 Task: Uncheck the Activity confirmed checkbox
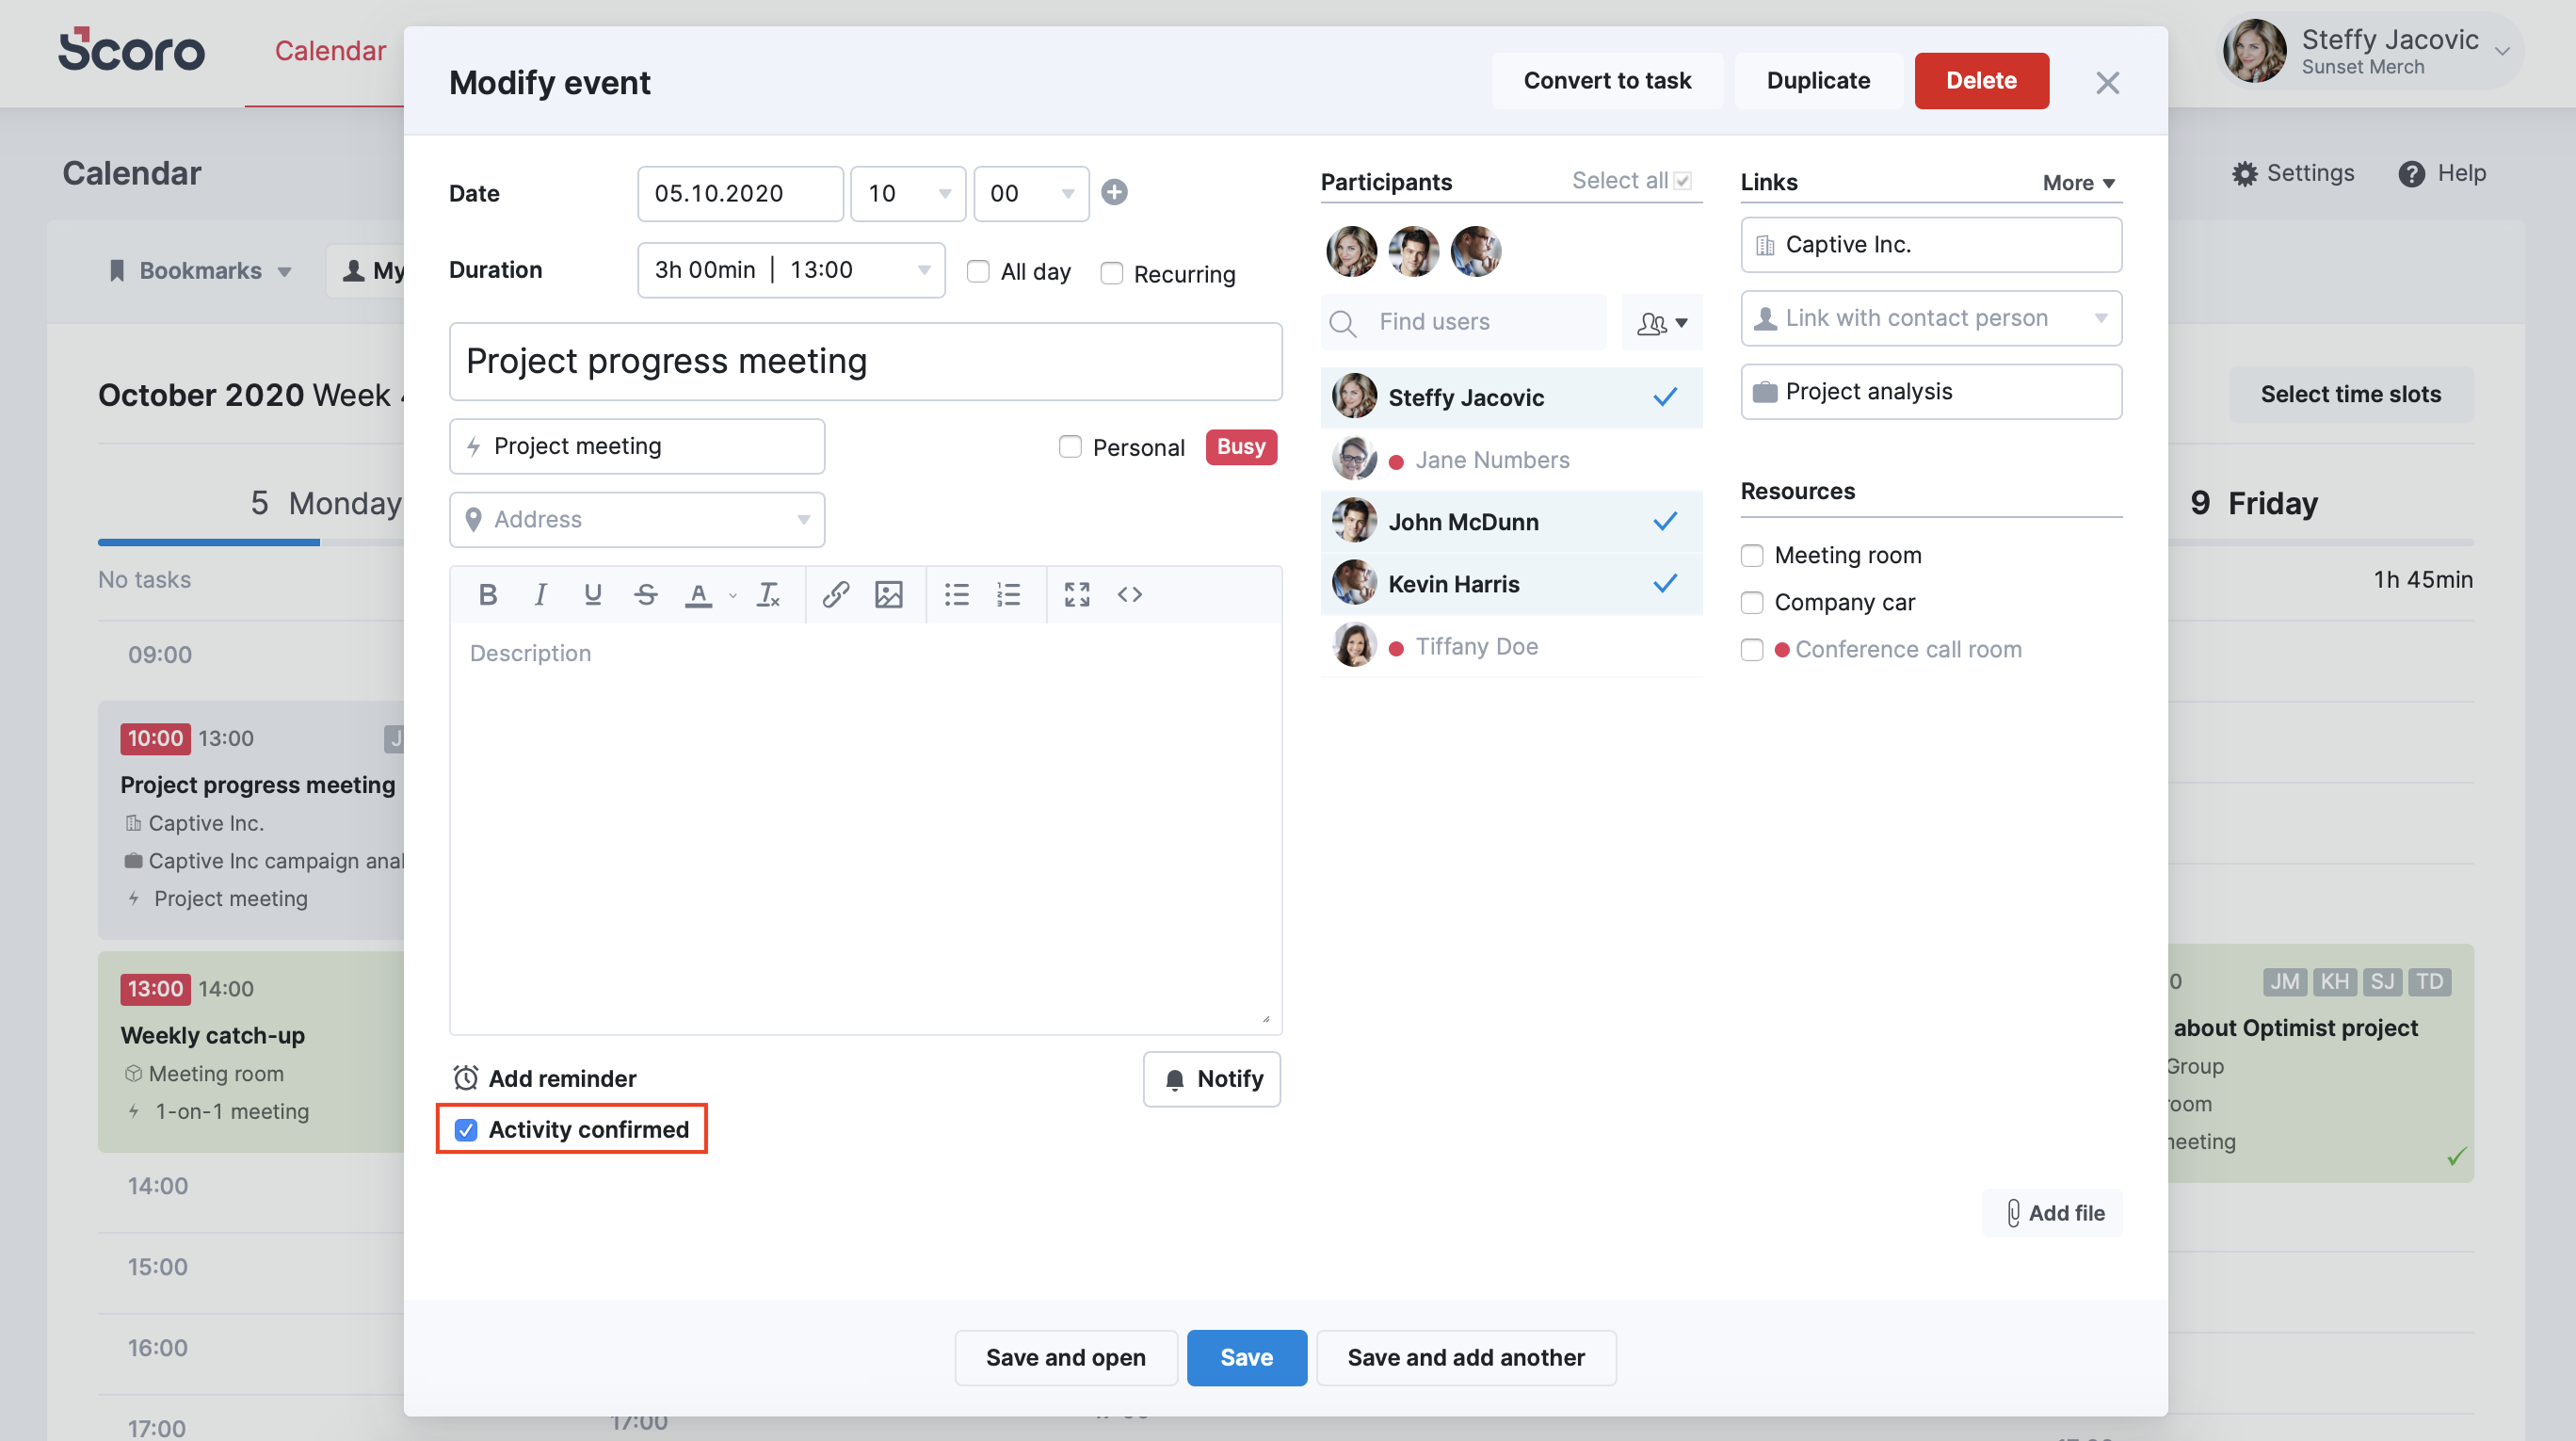click(465, 1129)
